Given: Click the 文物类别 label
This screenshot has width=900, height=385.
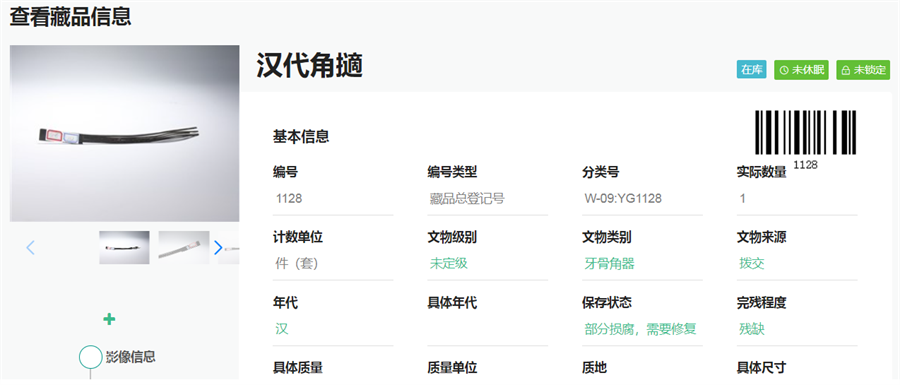Looking at the screenshot, I should (x=607, y=238).
